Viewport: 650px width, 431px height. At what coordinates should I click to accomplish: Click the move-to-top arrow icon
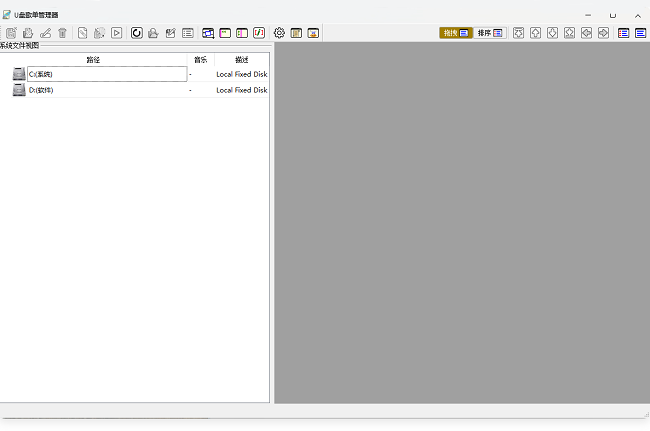coord(518,33)
